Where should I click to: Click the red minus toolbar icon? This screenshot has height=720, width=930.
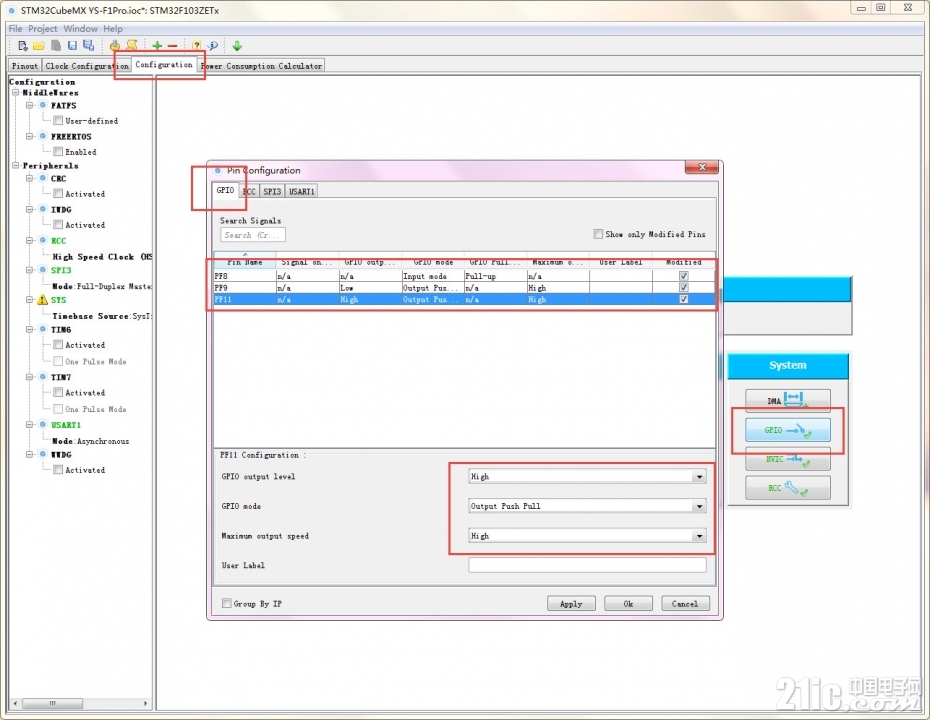tap(173, 46)
